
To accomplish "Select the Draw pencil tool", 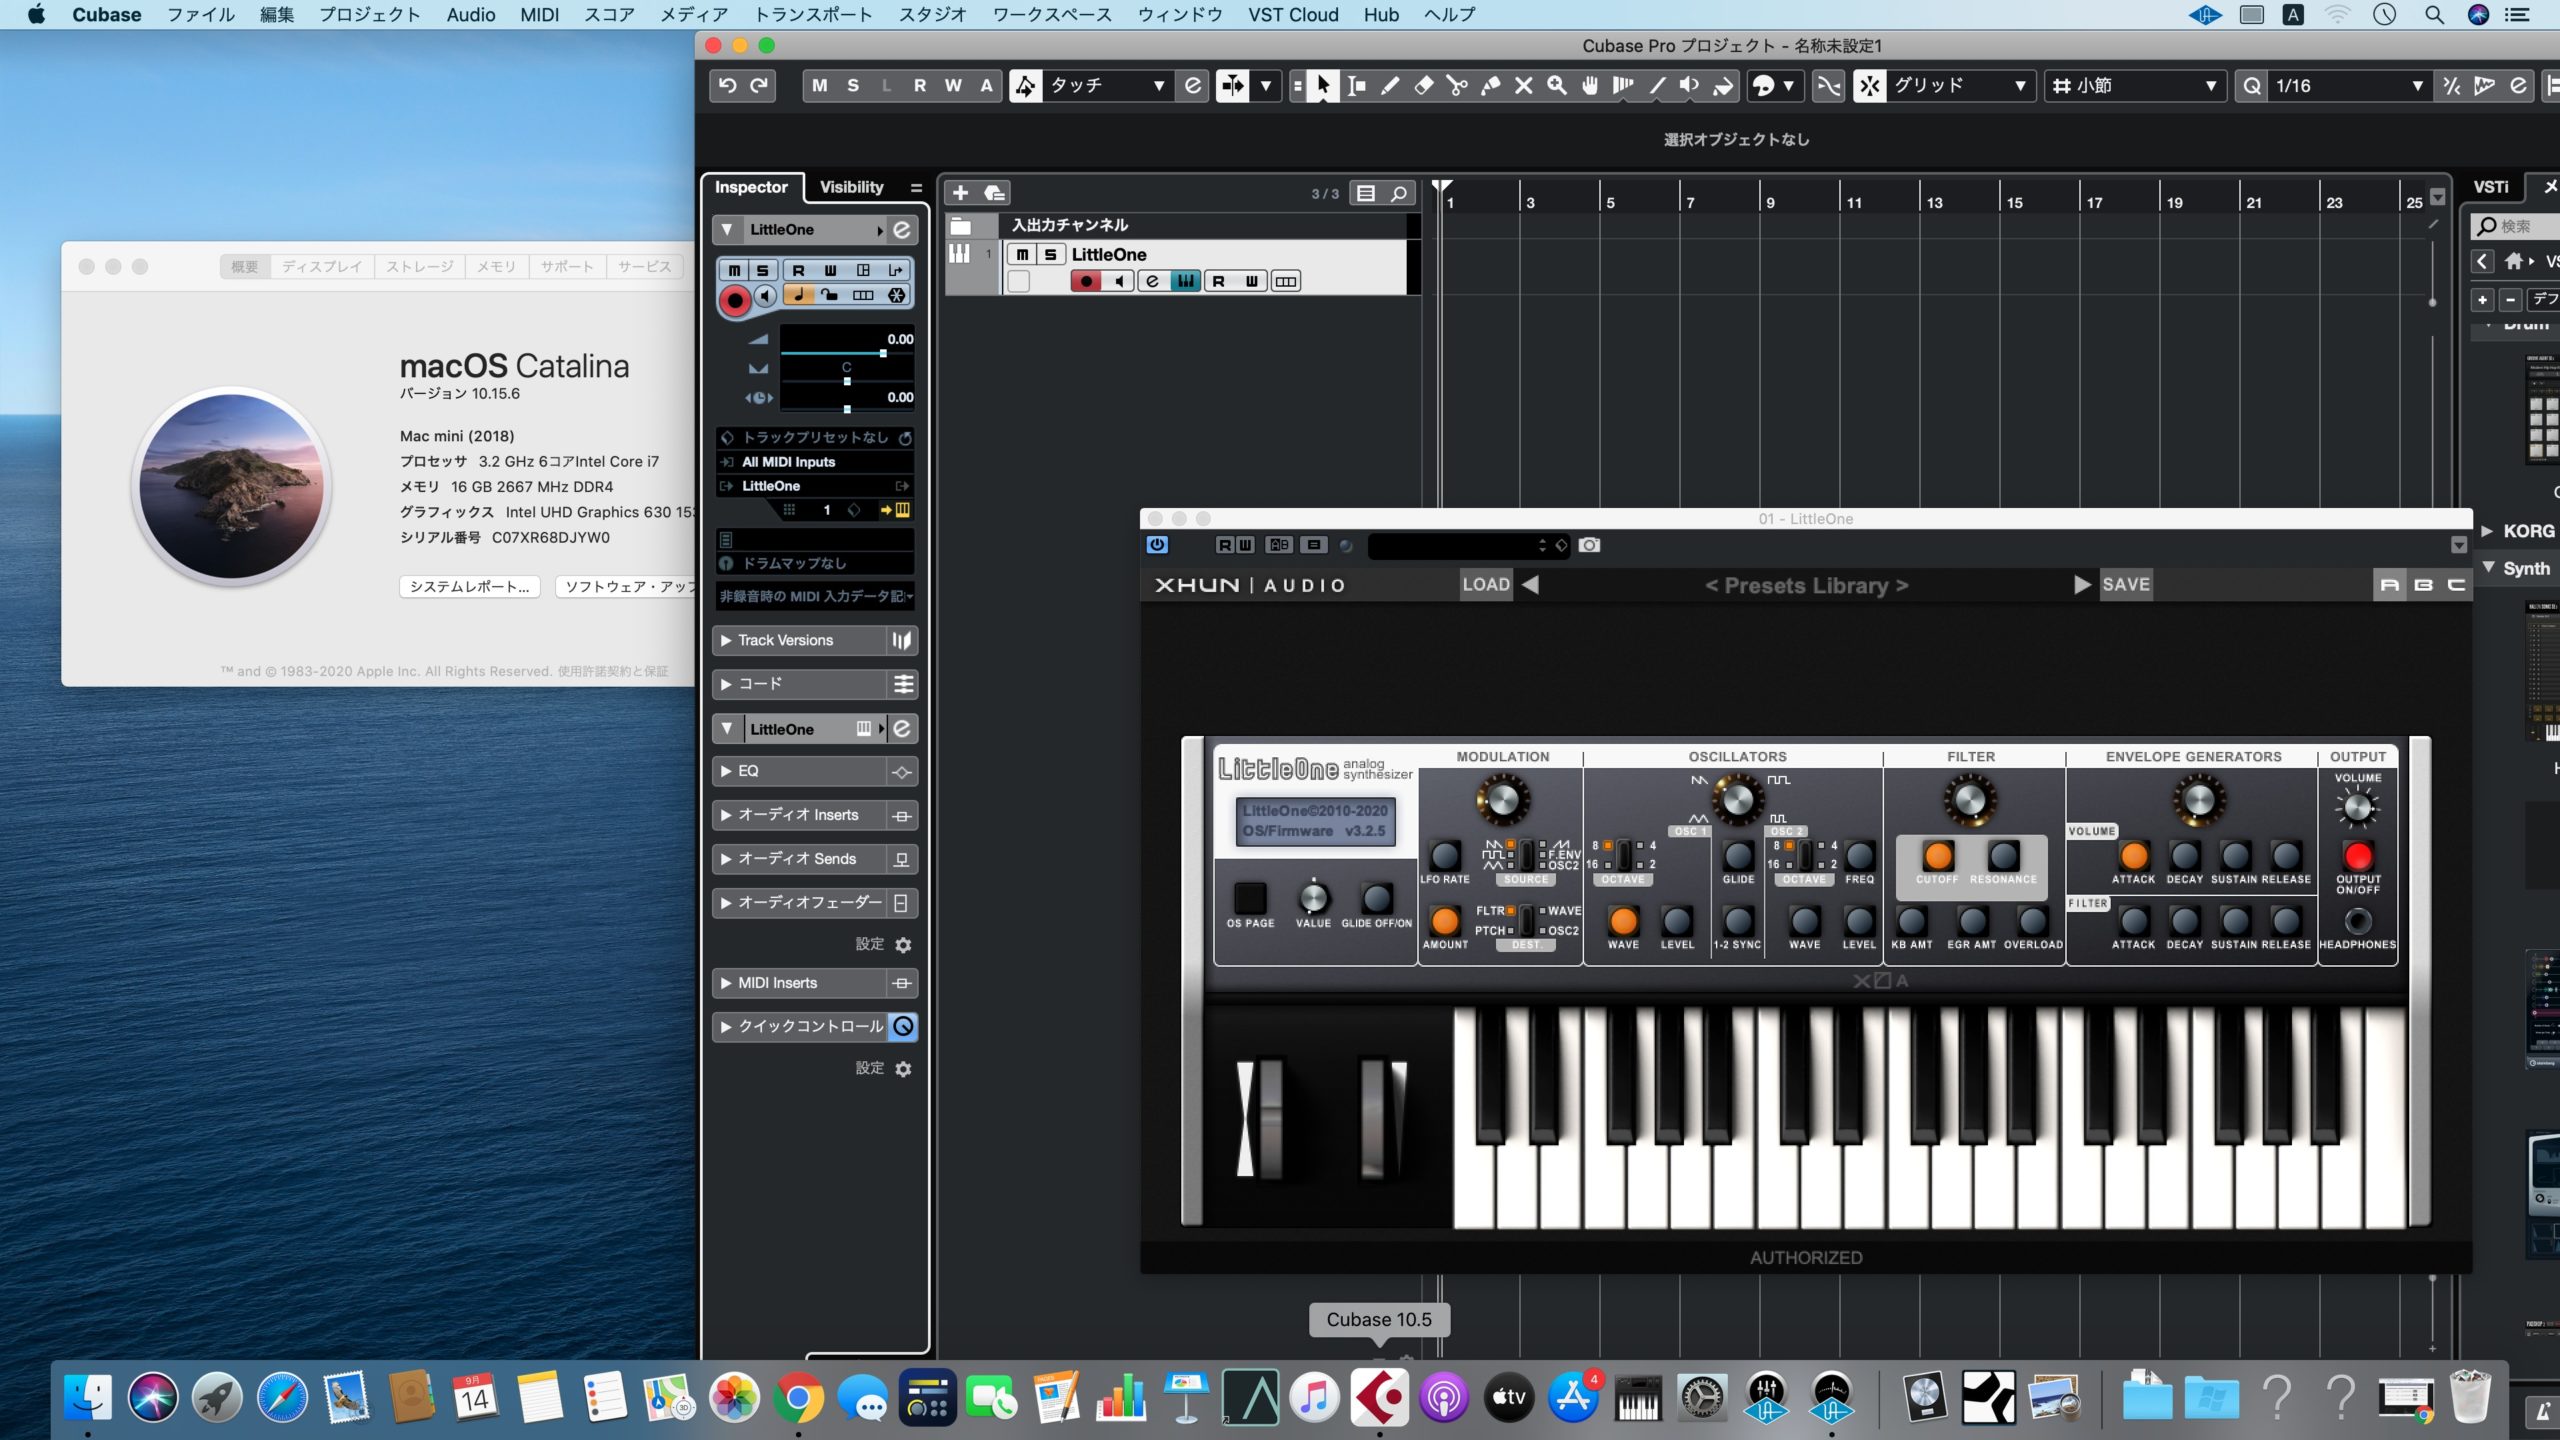I will pyautogui.click(x=1390, y=86).
